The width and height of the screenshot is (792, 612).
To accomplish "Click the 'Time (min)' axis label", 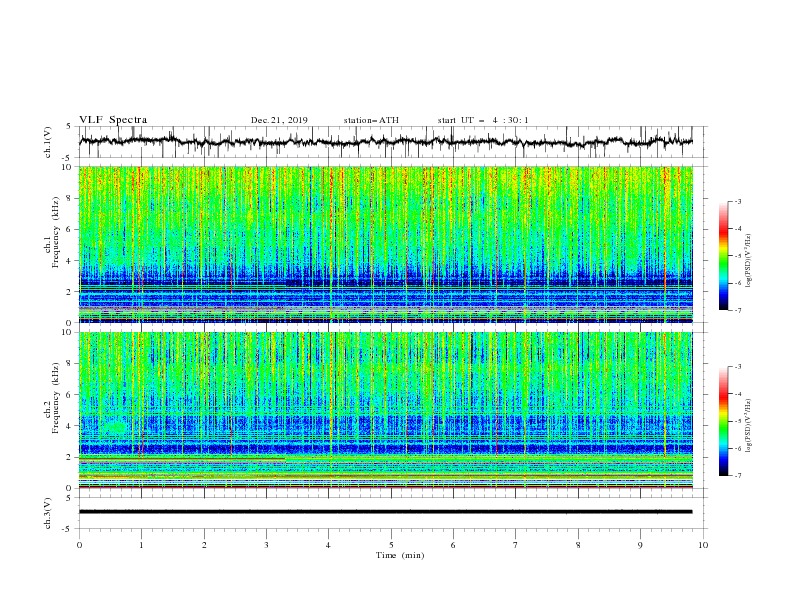I will pos(400,555).
